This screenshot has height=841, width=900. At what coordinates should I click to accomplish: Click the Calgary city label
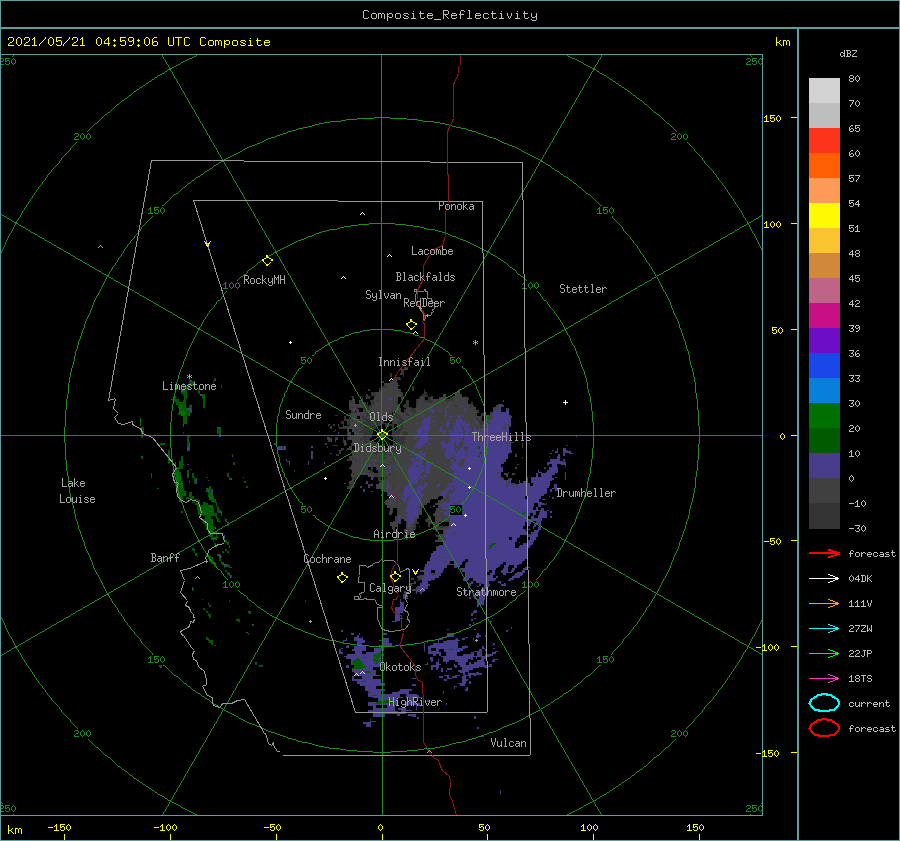[390, 588]
